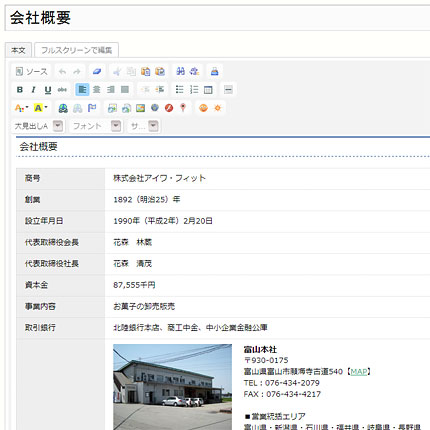Click the 事業内容 header cell
Viewport: 430px width, 430px height.
(x=61, y=307)
